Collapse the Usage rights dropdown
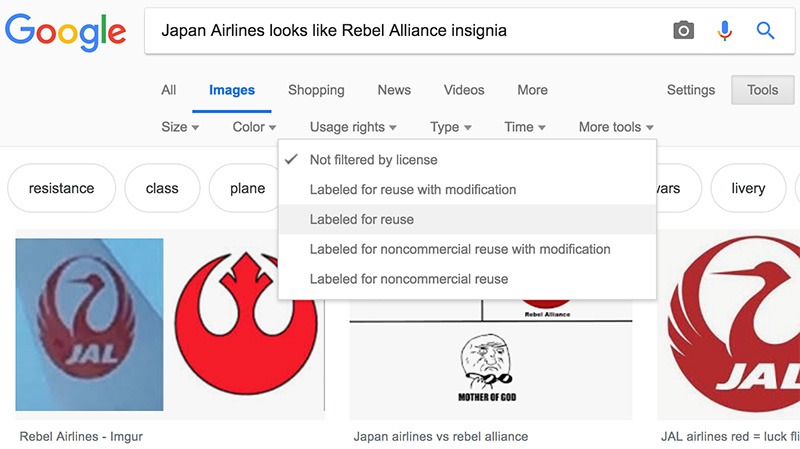 tap(353, 127)
